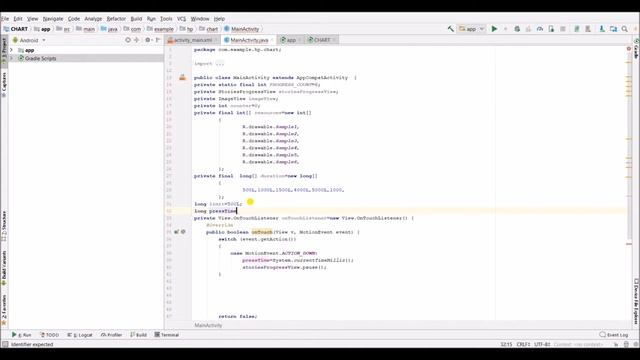The height and width of the screenshot is (360, 640).
Task: Click the status bar corner tool window icon
Action: 5,344
